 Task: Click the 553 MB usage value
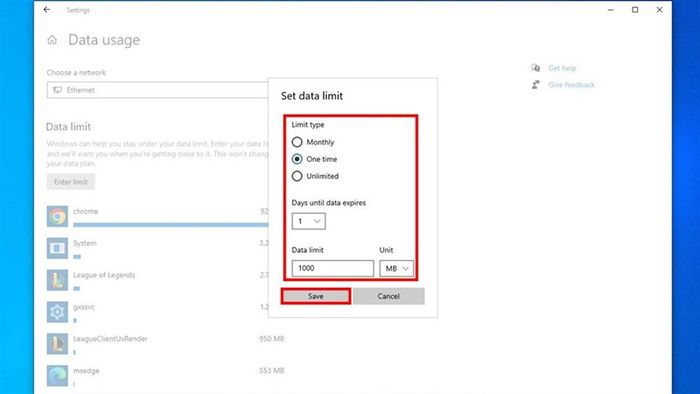271,370
